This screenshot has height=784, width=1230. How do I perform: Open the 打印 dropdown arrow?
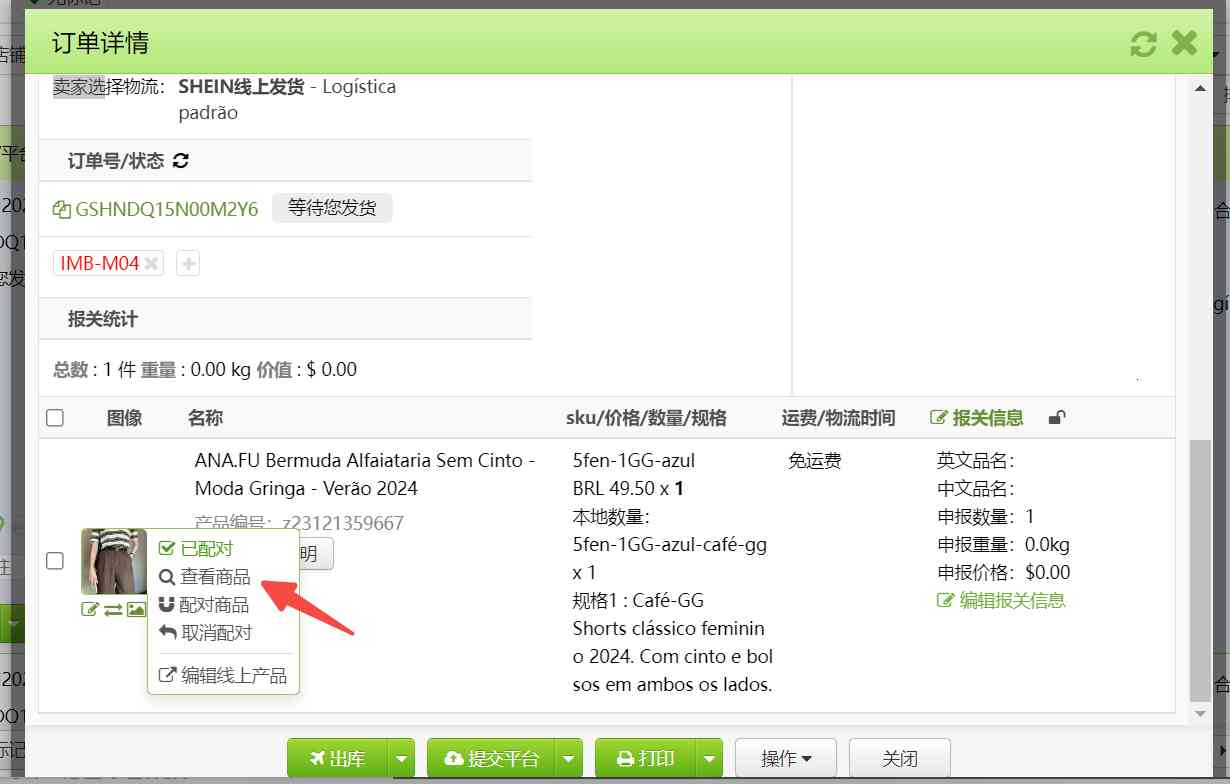(709, 759)
